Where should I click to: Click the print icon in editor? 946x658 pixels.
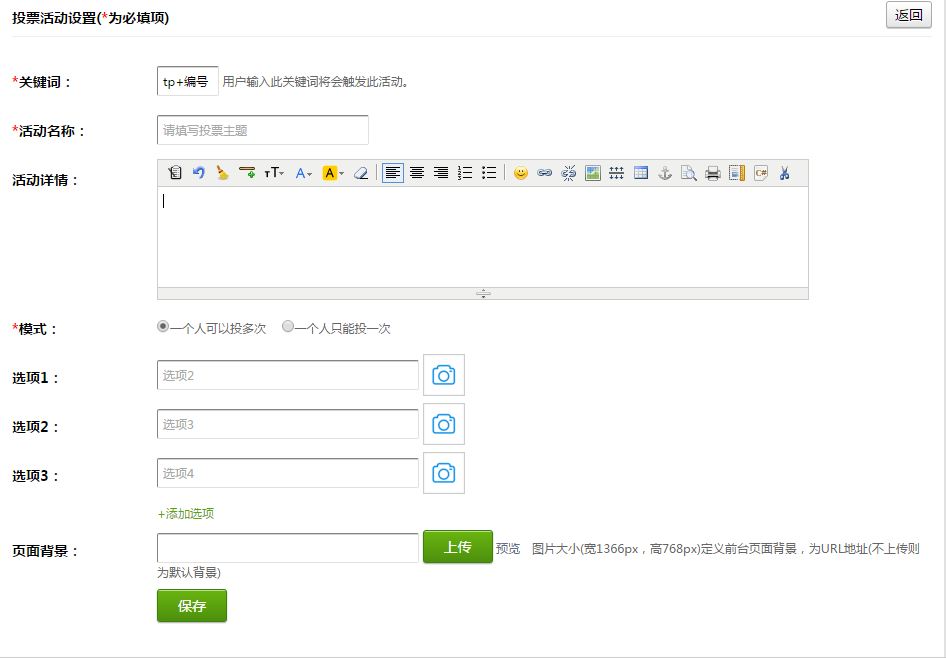(713, 173)
